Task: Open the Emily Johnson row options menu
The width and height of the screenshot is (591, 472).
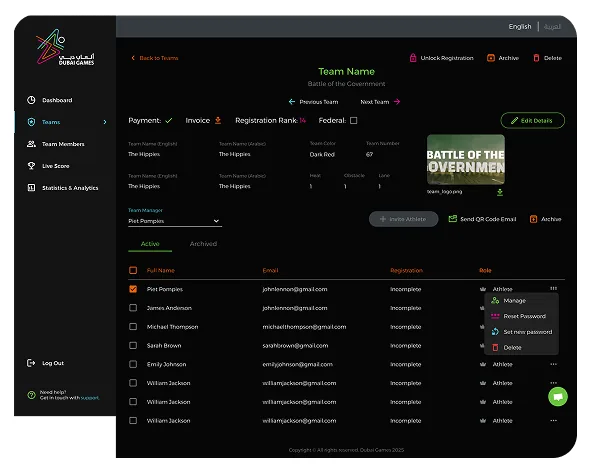Action: 553,364
